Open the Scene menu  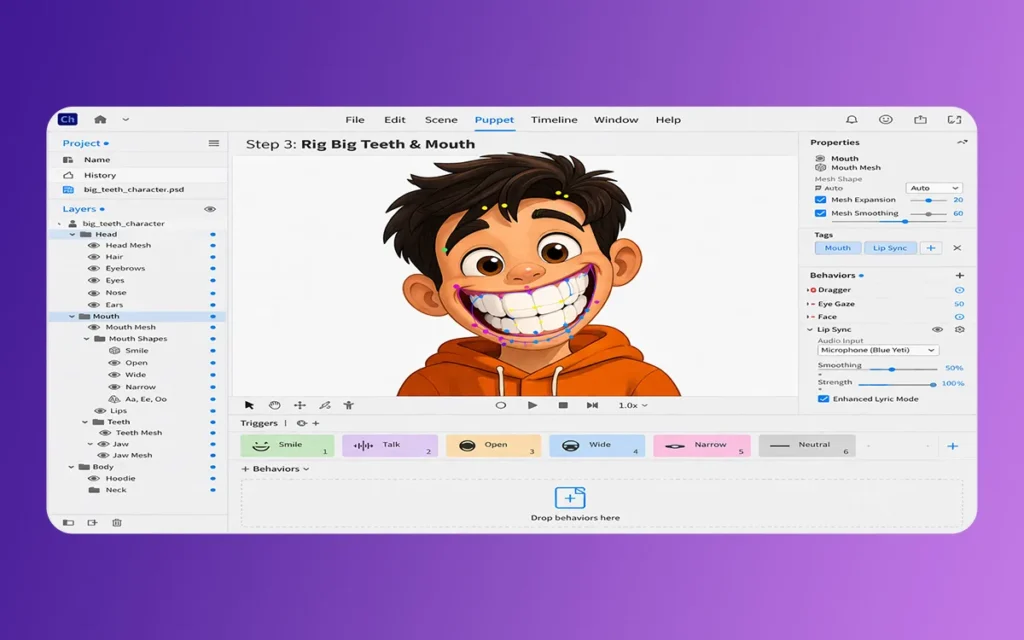coord(441,120)
